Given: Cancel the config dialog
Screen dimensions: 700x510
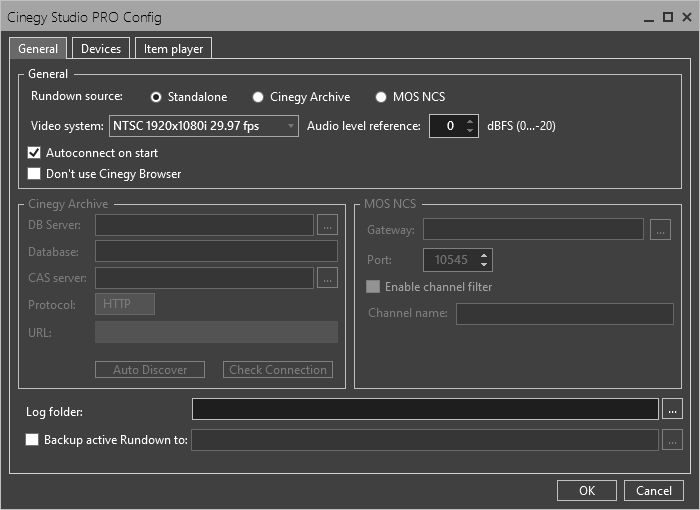Looking at the screenshot, I should [x=654, y=491].
